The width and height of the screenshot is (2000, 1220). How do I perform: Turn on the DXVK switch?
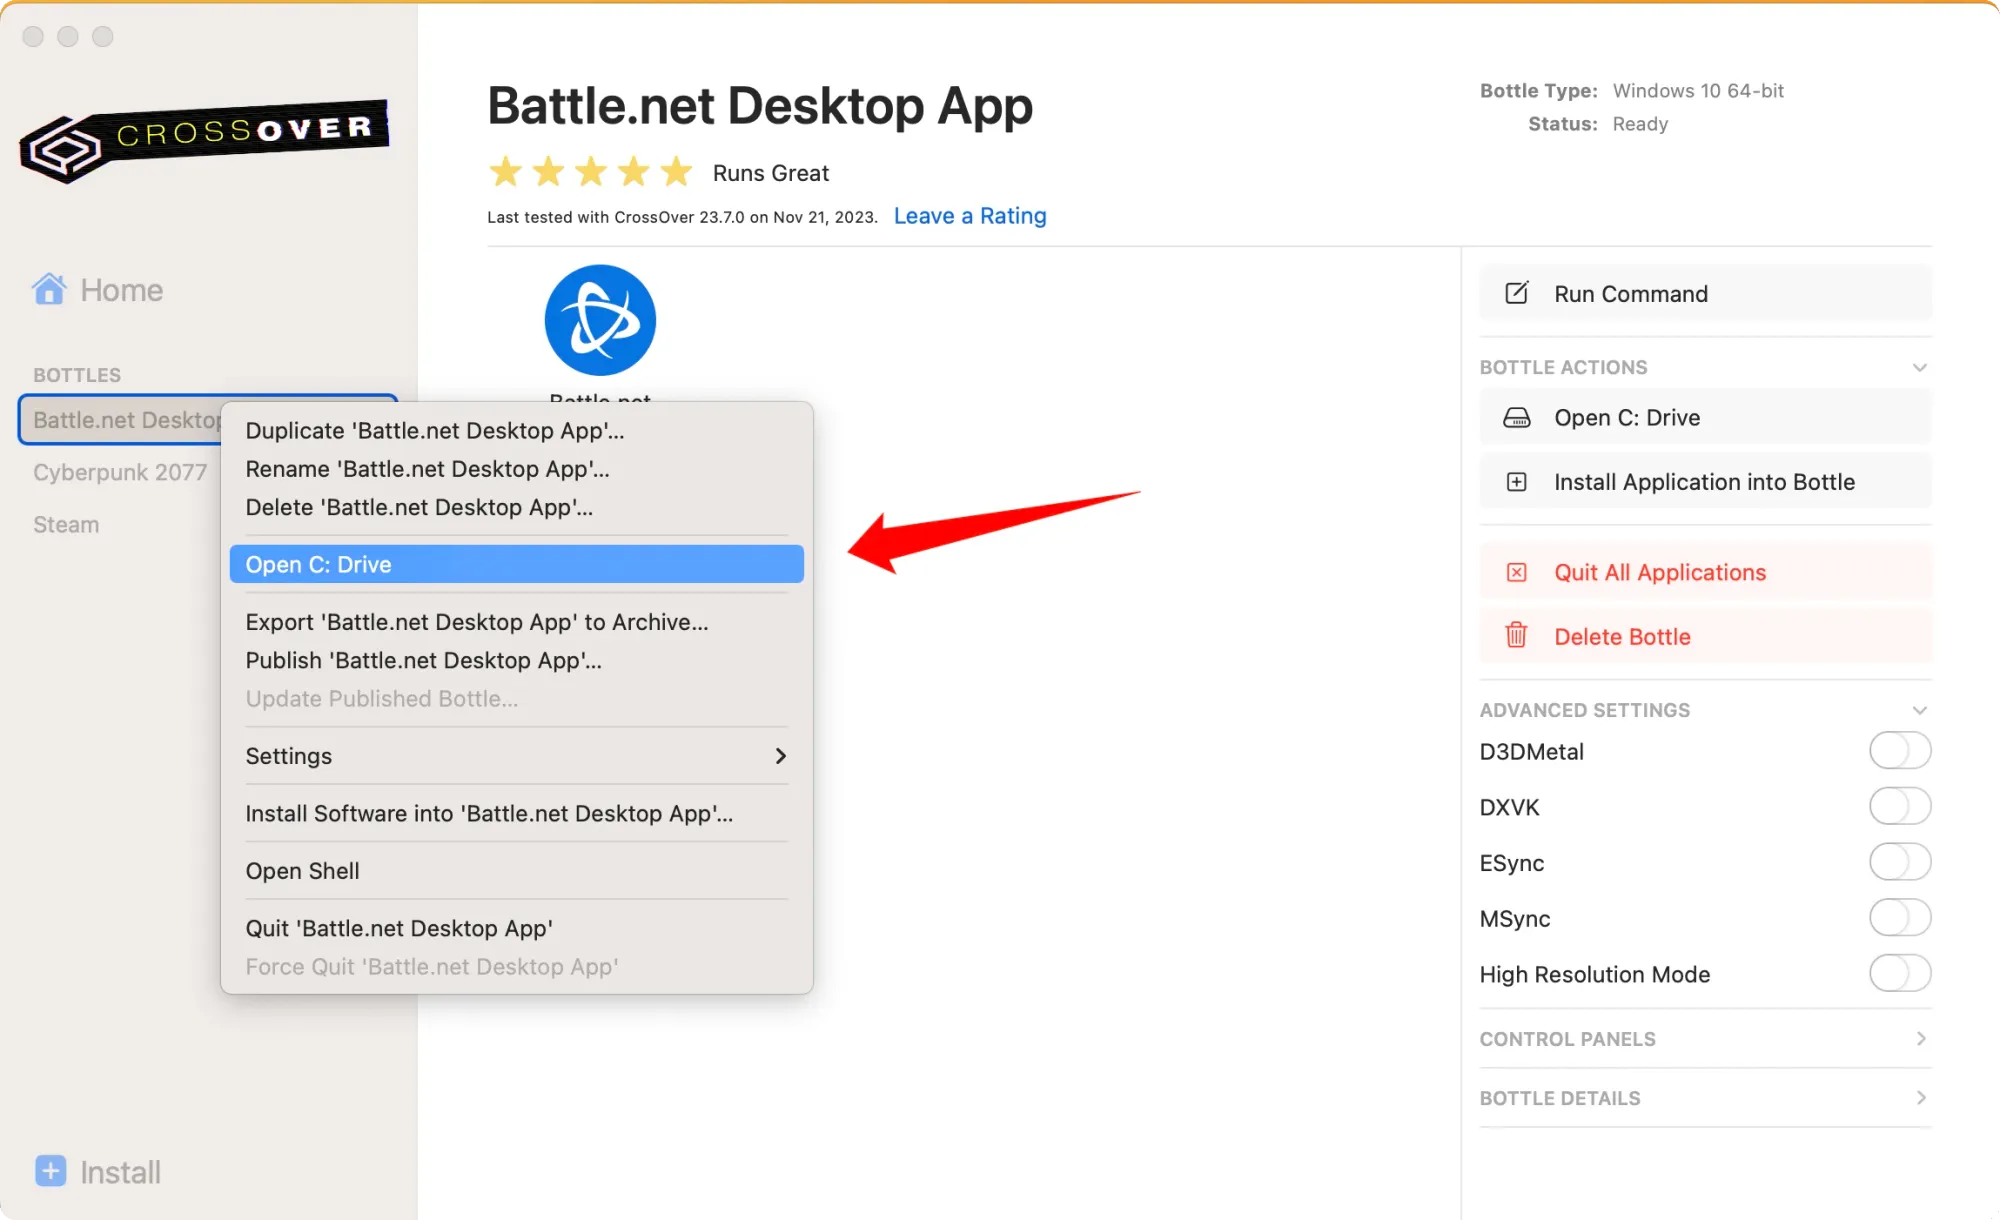click(1899, 806)
